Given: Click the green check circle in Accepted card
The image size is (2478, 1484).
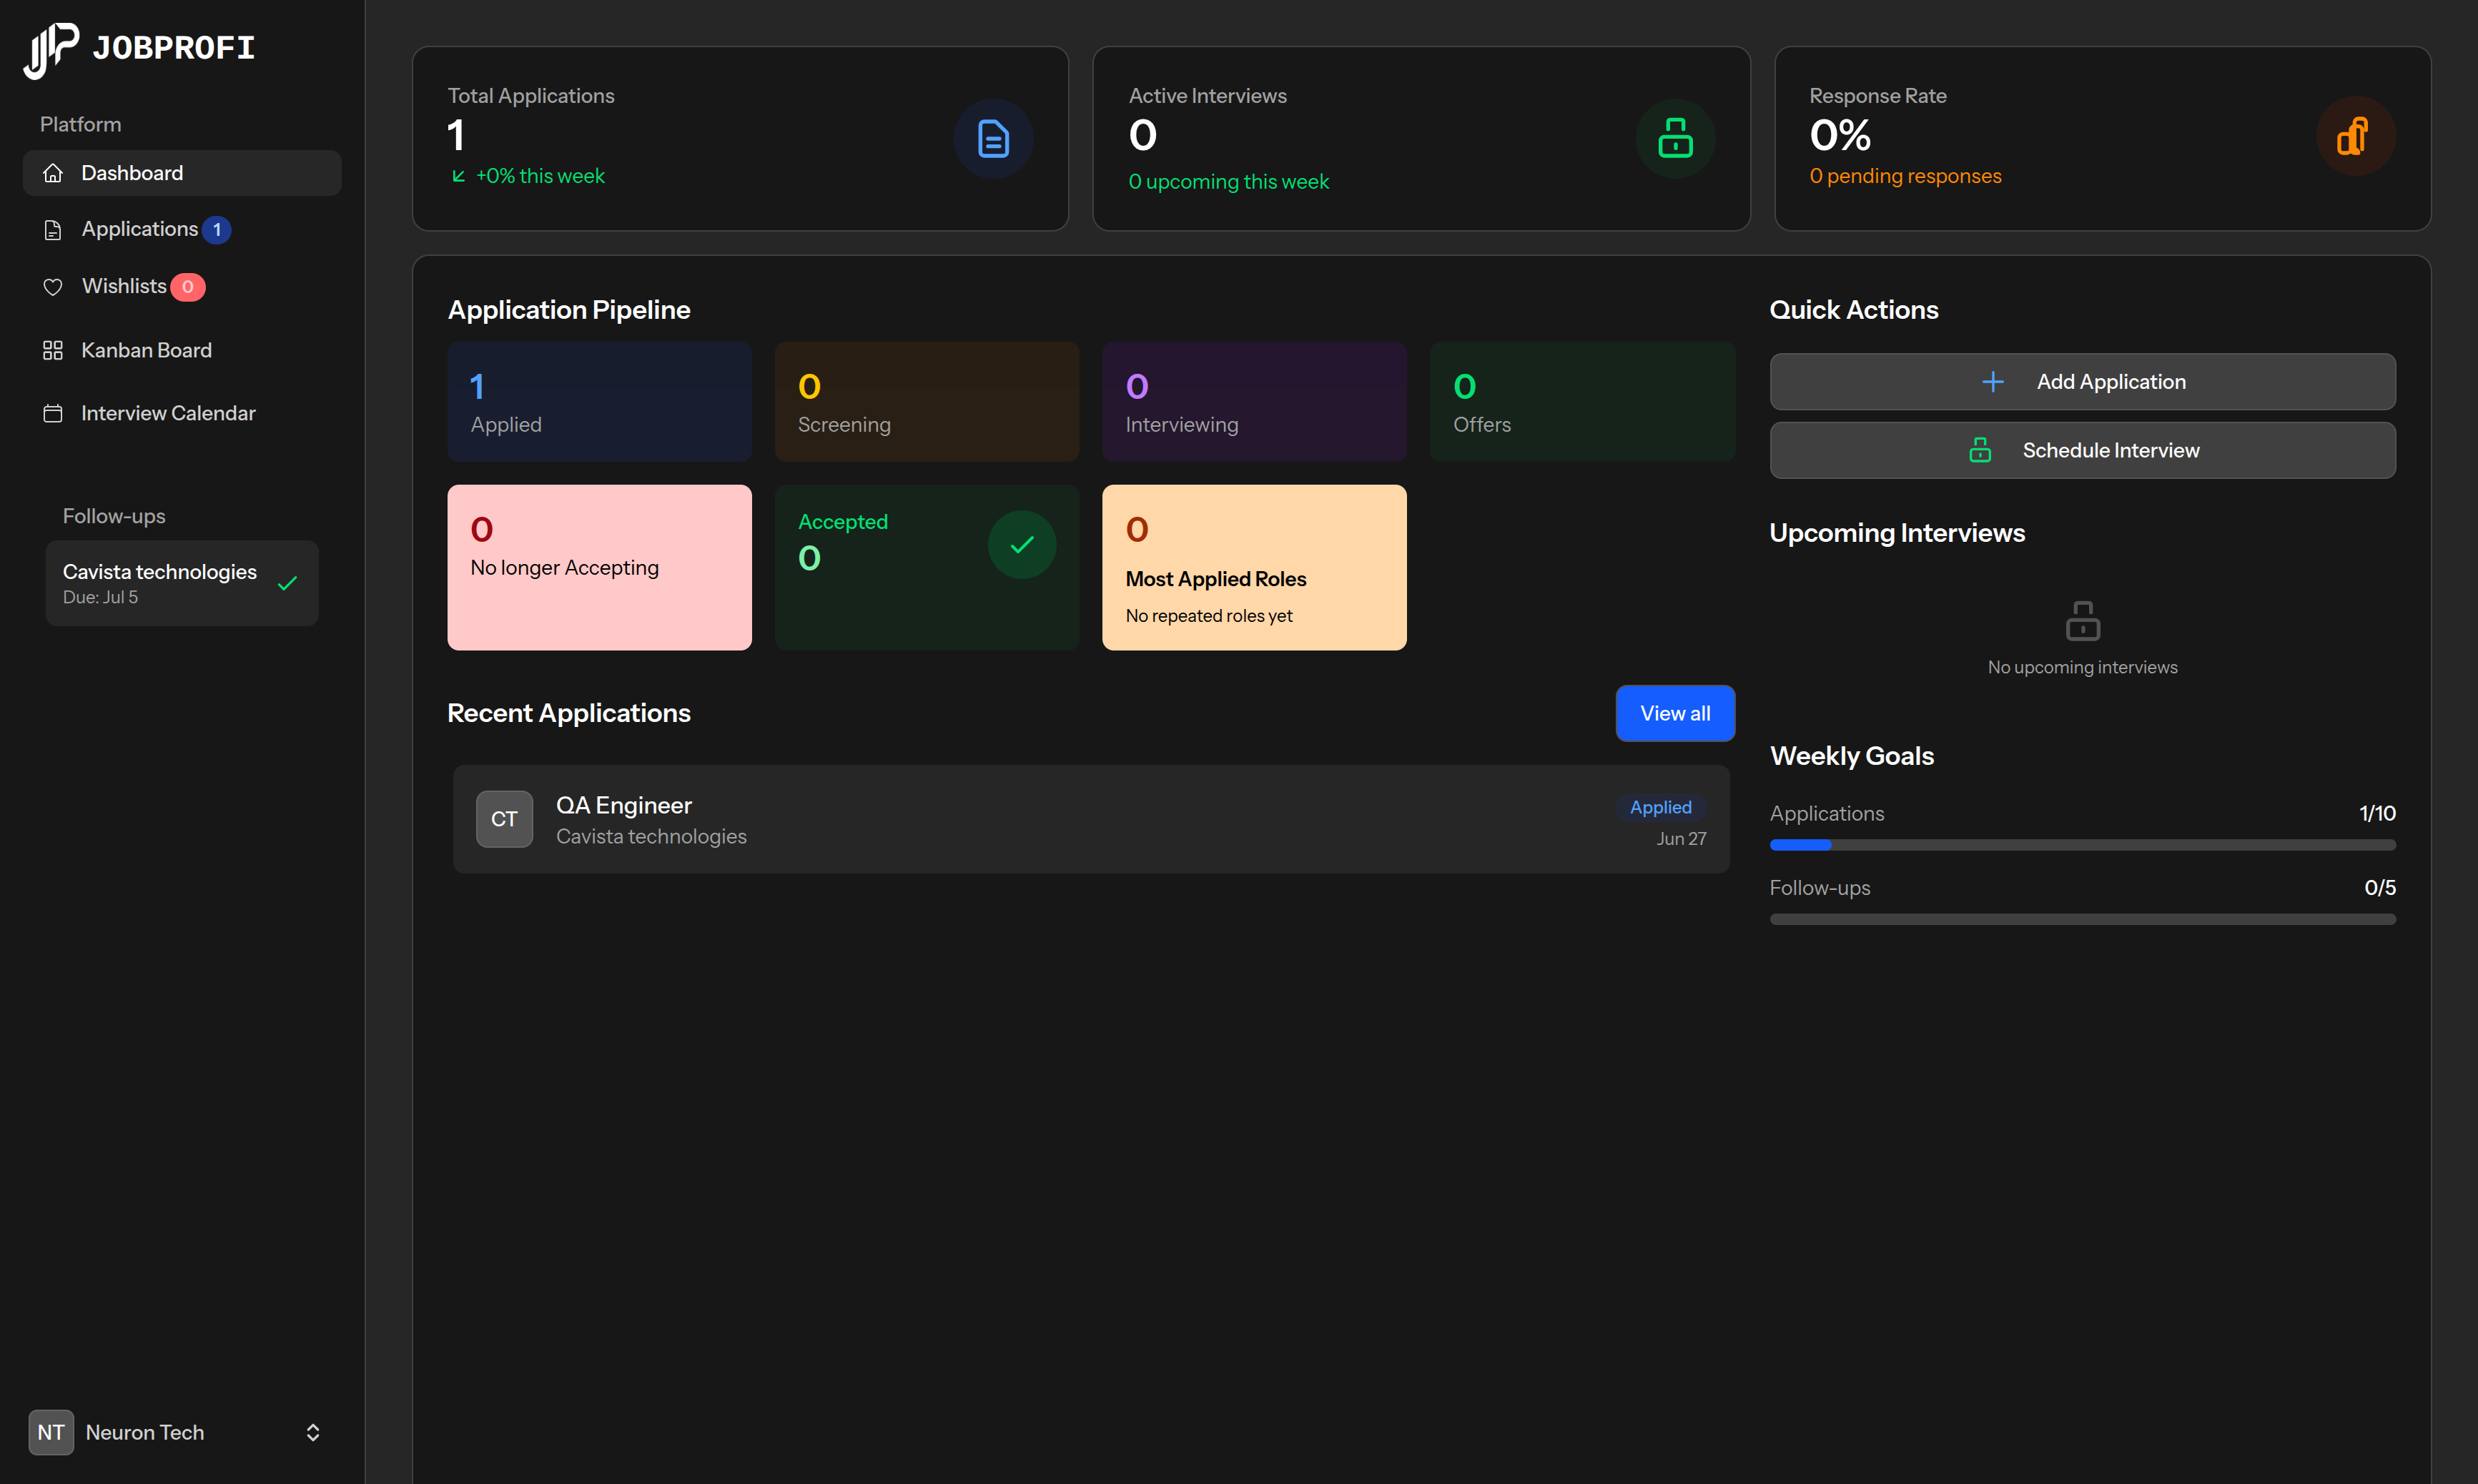Looking at the screenshot, I should 1021,544.
